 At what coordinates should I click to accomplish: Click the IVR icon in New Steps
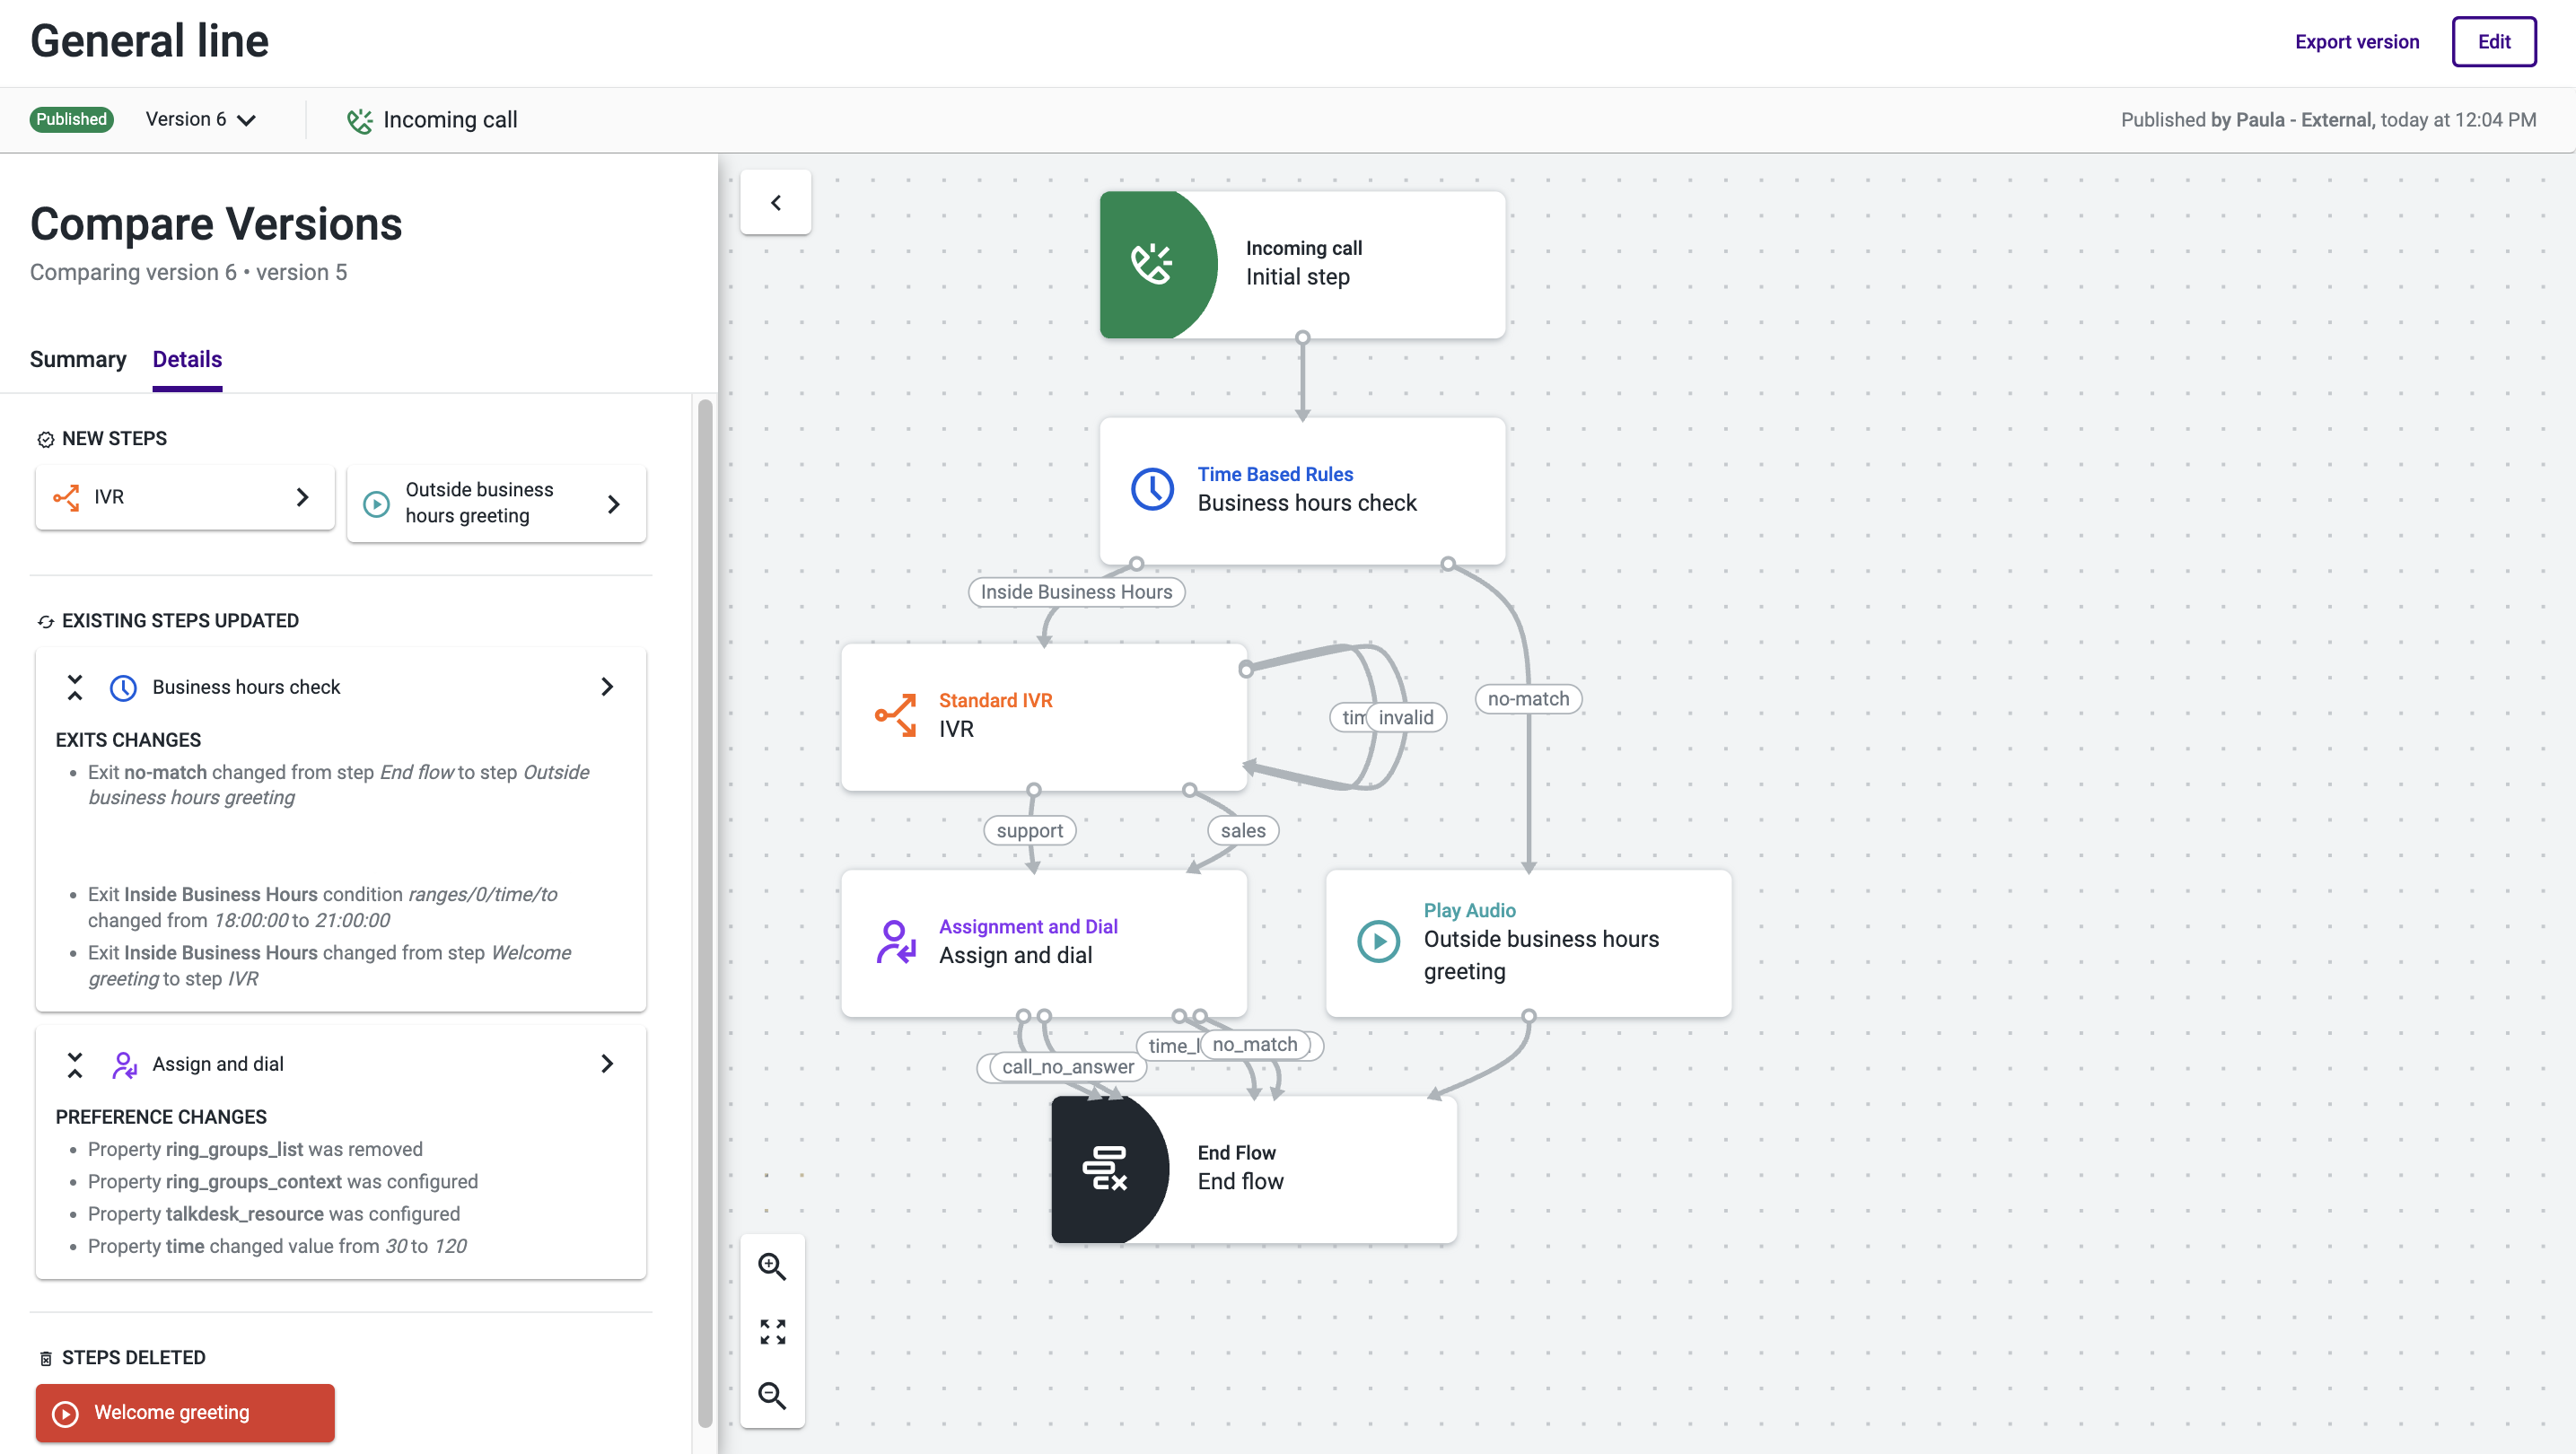66,497
